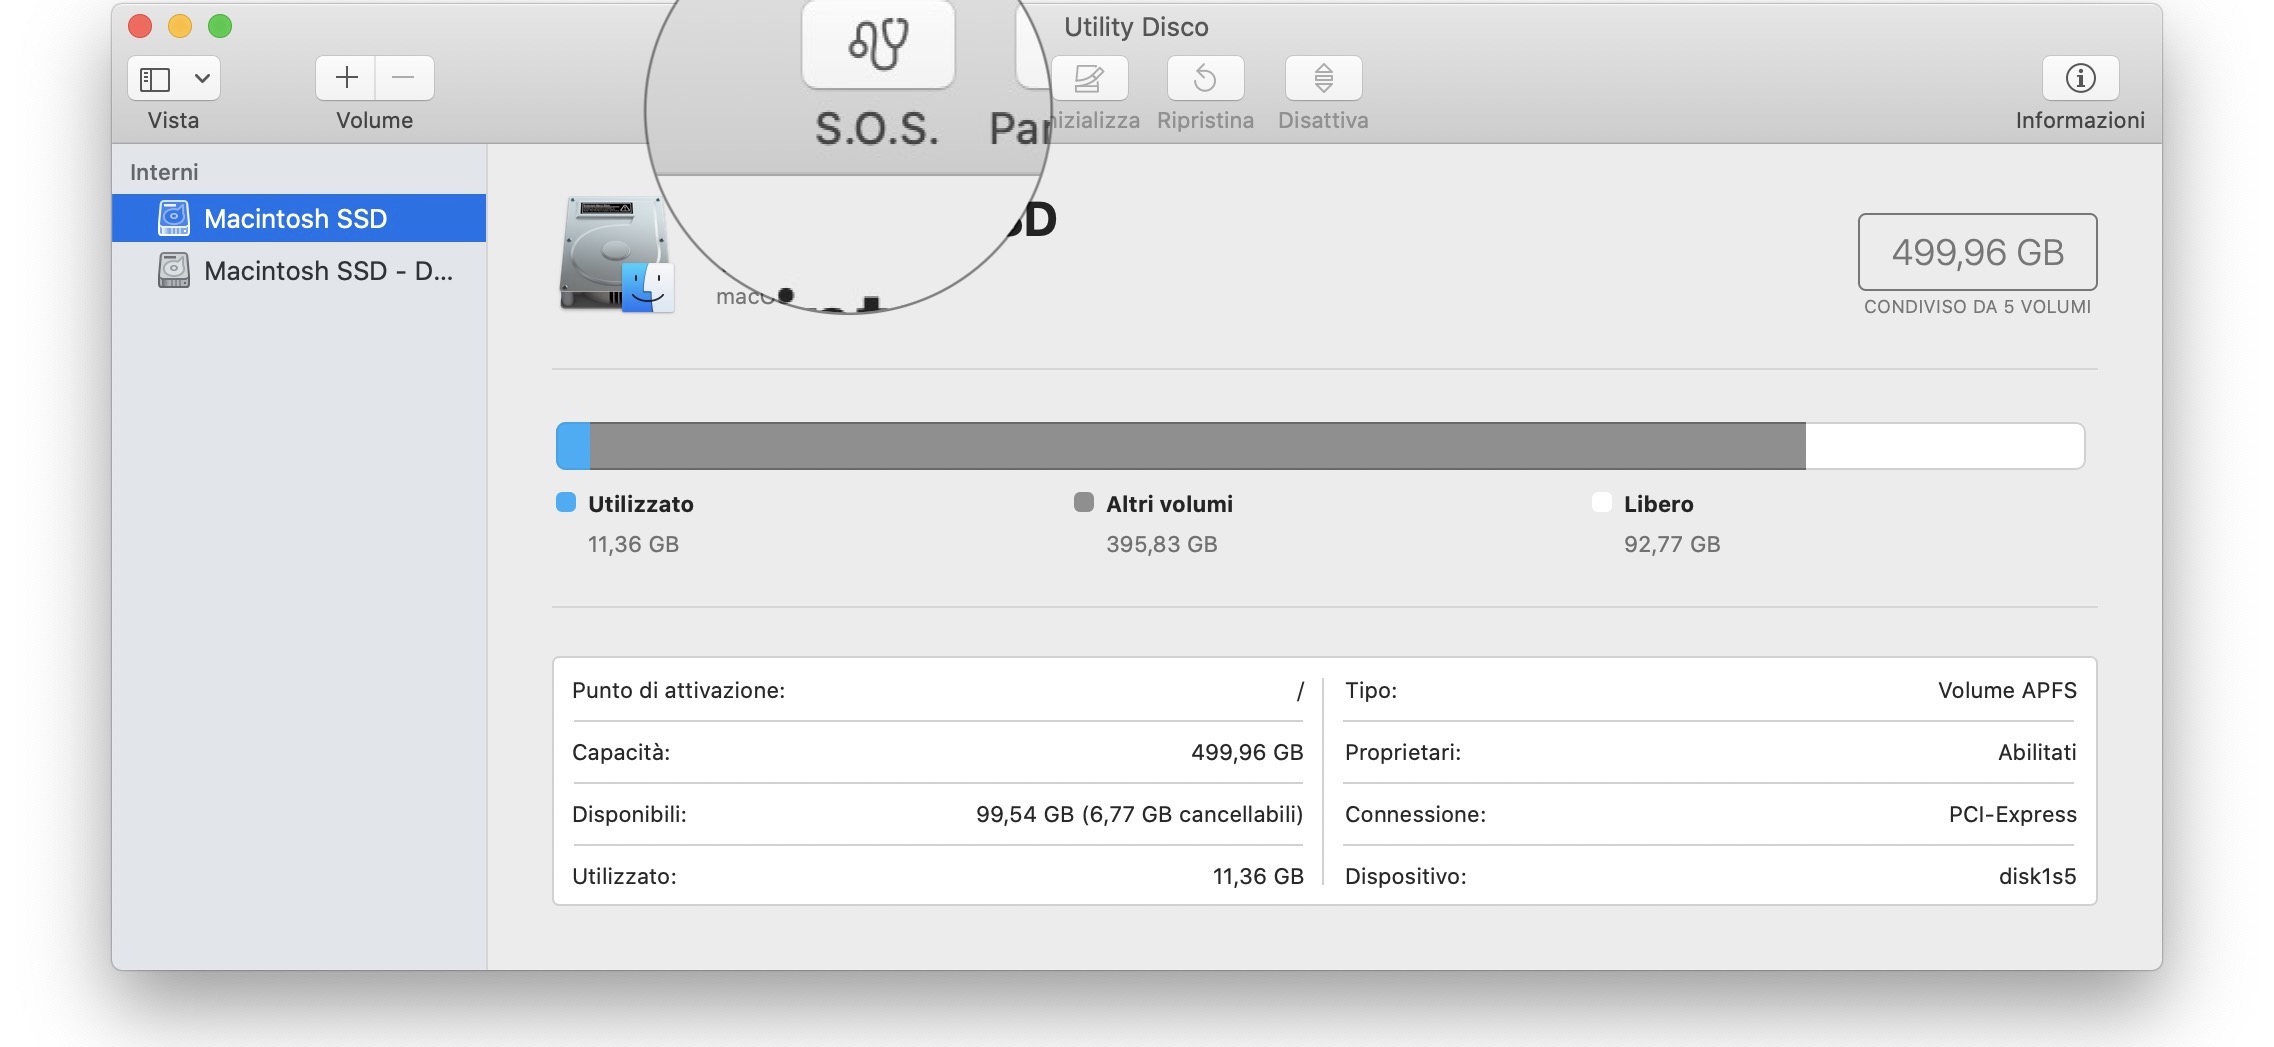The height and width of the screenshot is (1047, 2274).
Task: Click the green zoom window button
Action: click(220, 26)
